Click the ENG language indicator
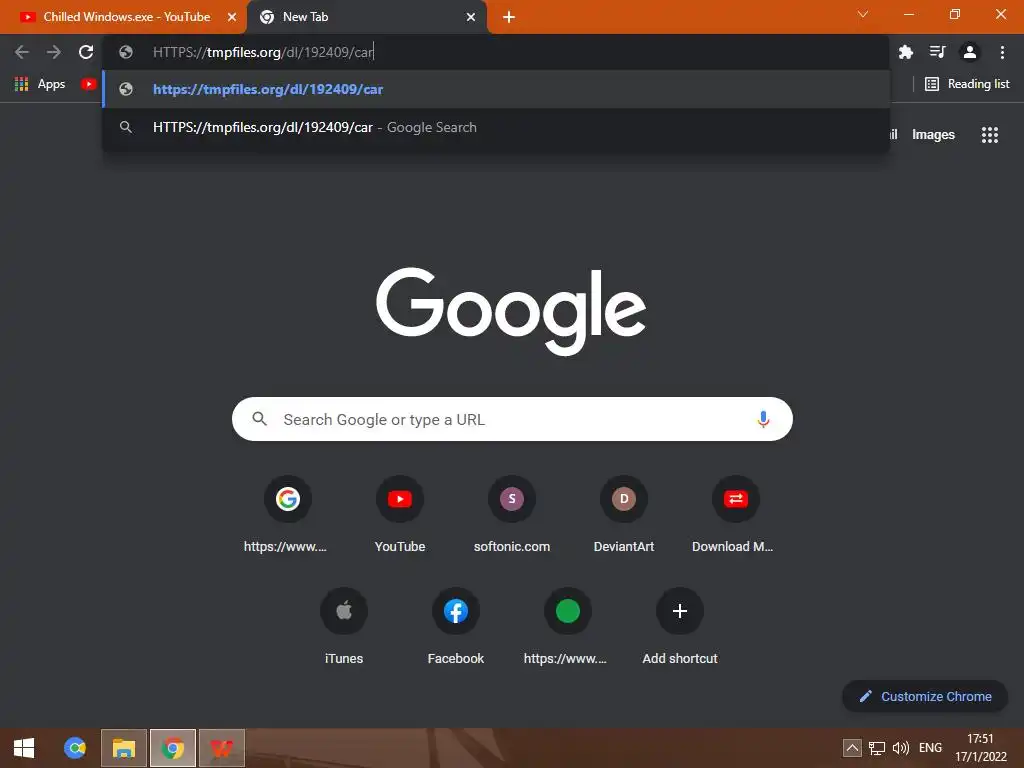Viewport: 1024px width, 768px height. click(930, 748)
